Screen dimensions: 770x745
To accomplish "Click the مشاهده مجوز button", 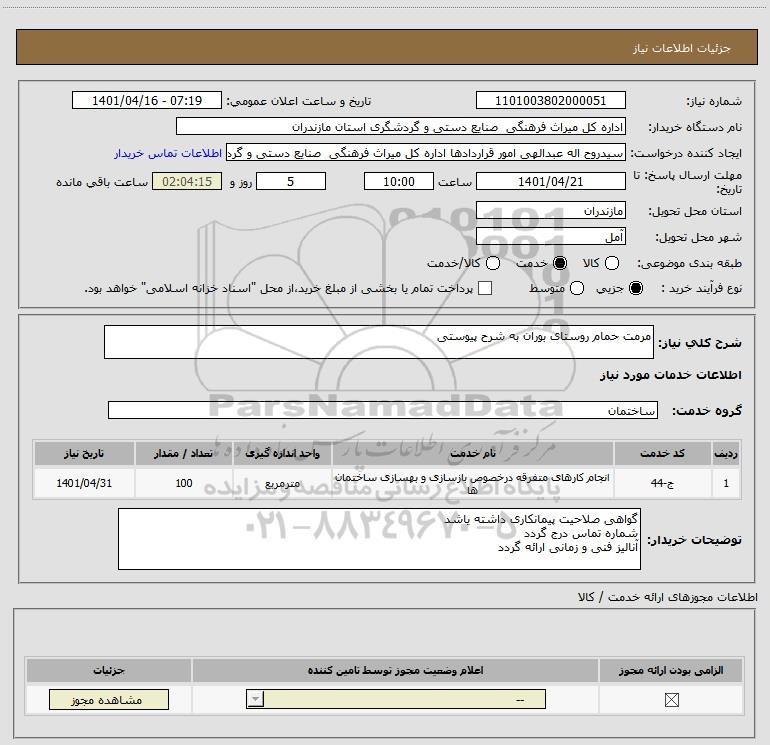I will (x=109, y=699).
